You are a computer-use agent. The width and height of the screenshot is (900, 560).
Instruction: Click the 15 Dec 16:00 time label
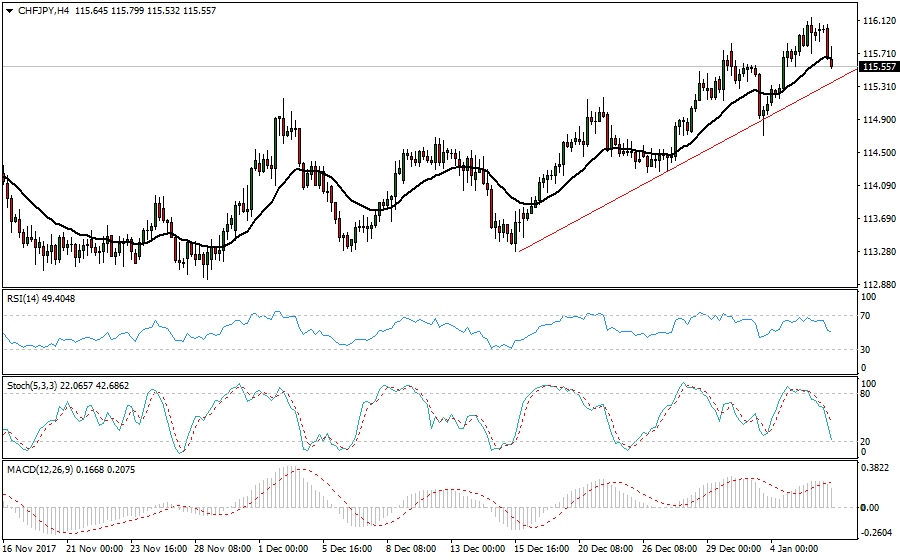[542, 549]
